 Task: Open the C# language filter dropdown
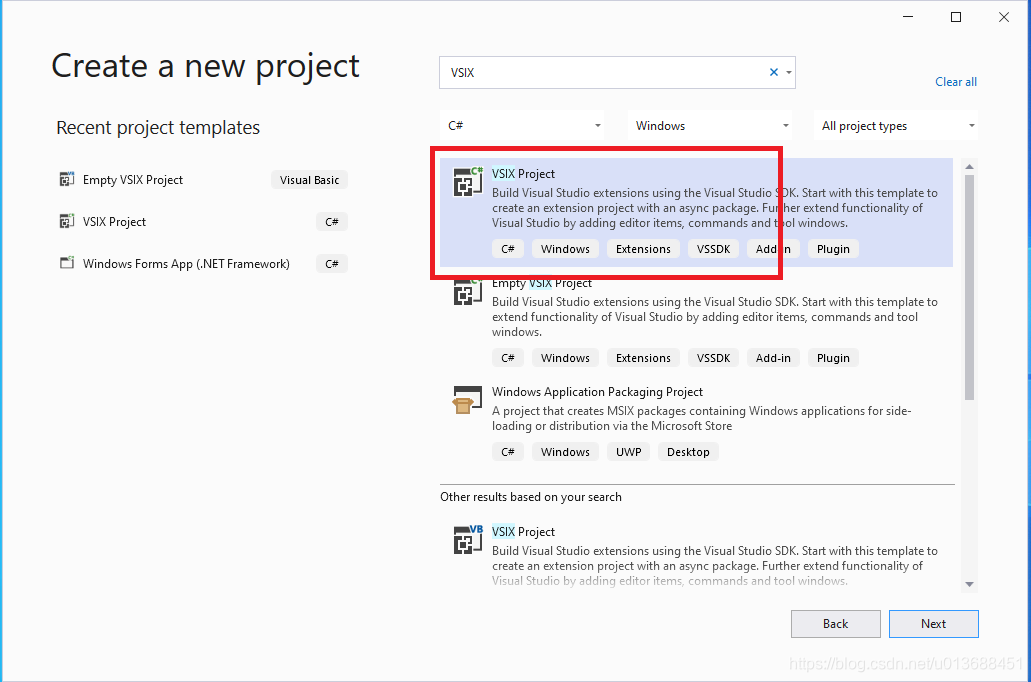pos(521,126)
